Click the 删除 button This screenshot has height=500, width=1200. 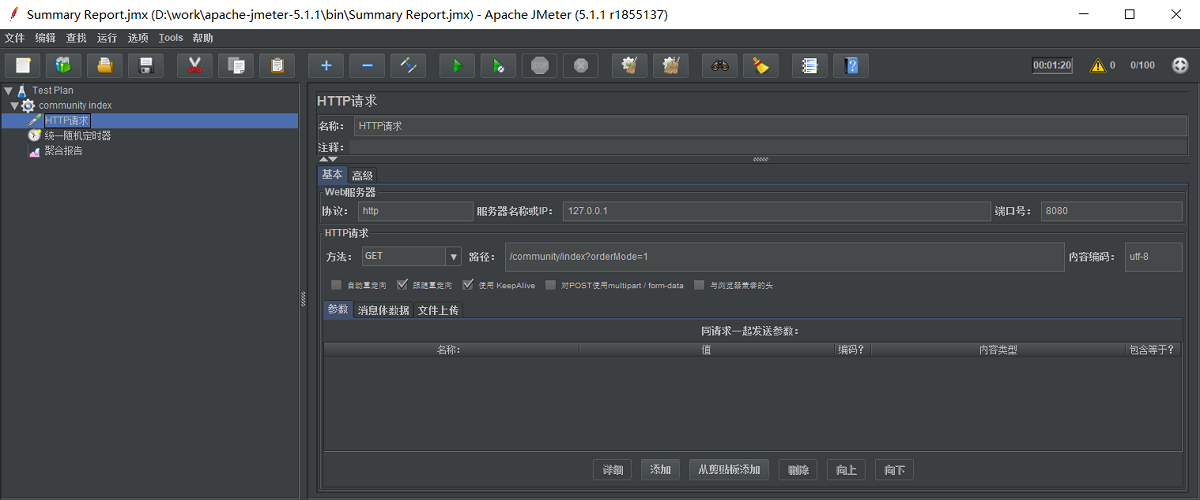(798, 470)
